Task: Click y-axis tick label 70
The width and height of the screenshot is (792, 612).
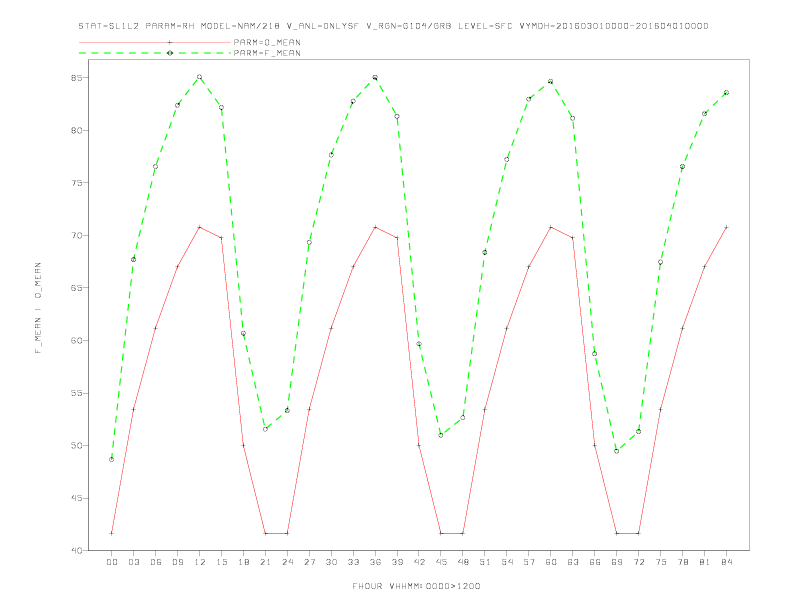Action: pyautogui.click(x=76, y=235)
